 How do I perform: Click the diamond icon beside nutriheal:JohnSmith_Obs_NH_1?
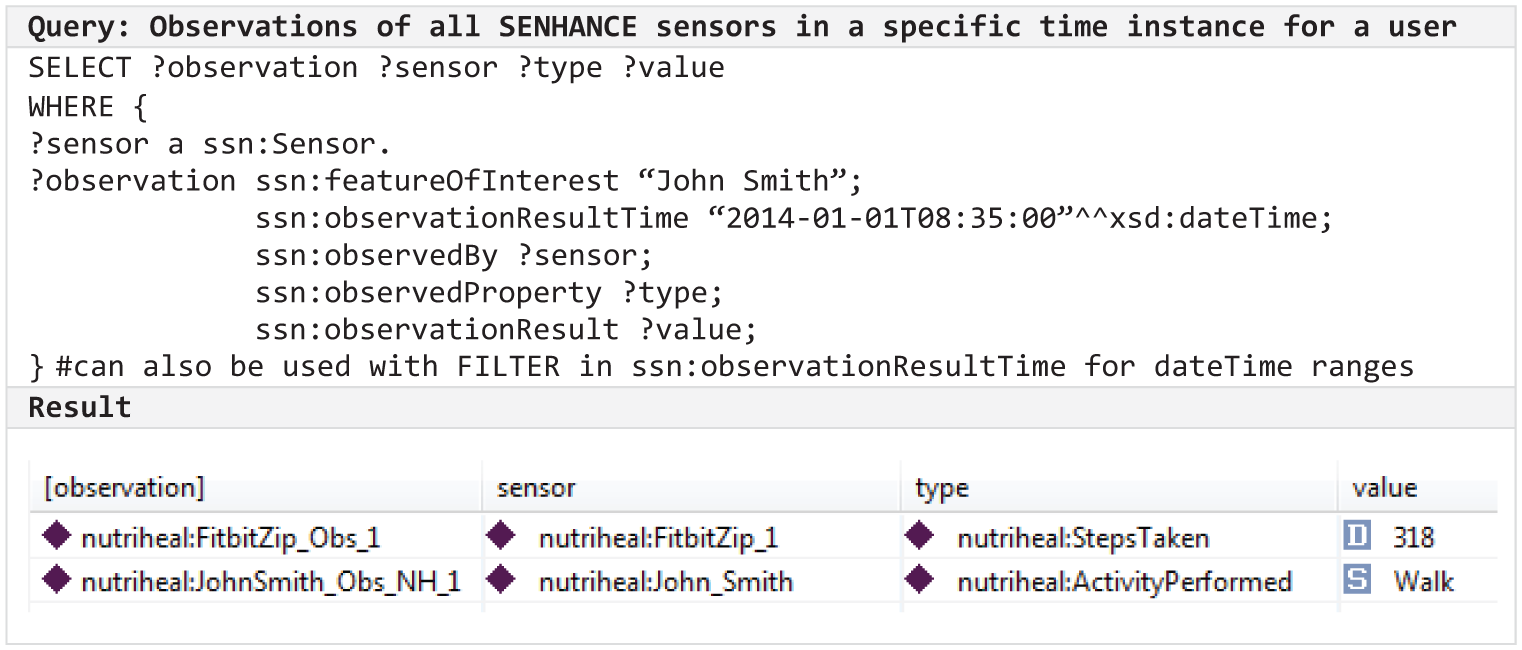point(58,579)
